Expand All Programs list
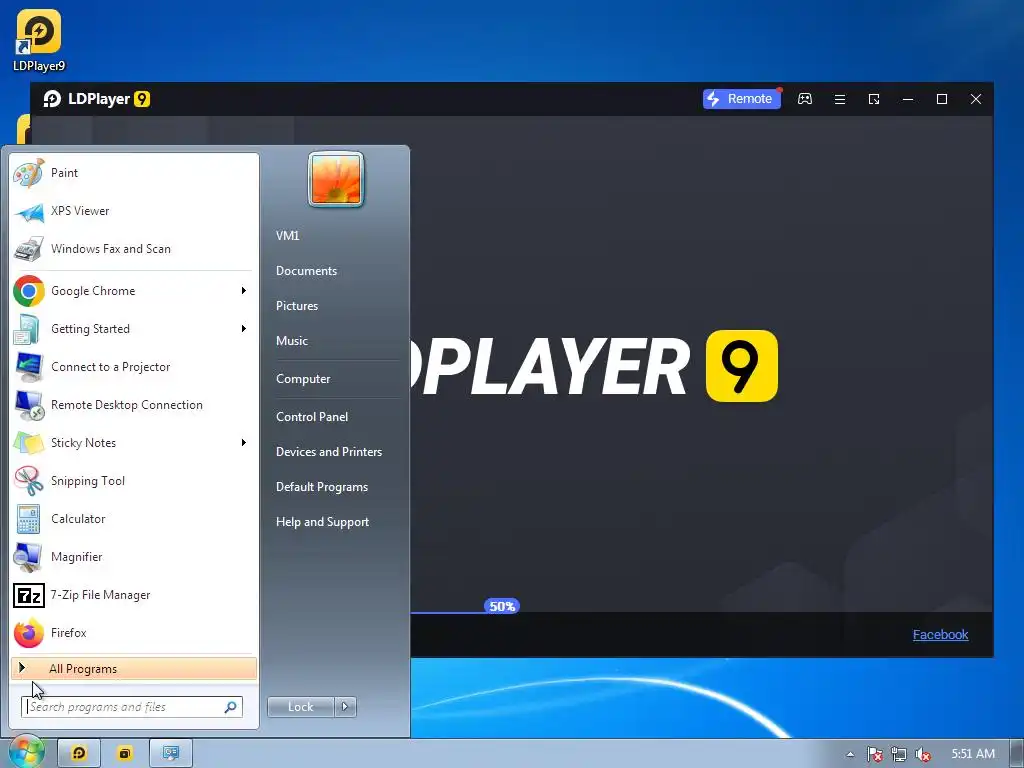 134,669
